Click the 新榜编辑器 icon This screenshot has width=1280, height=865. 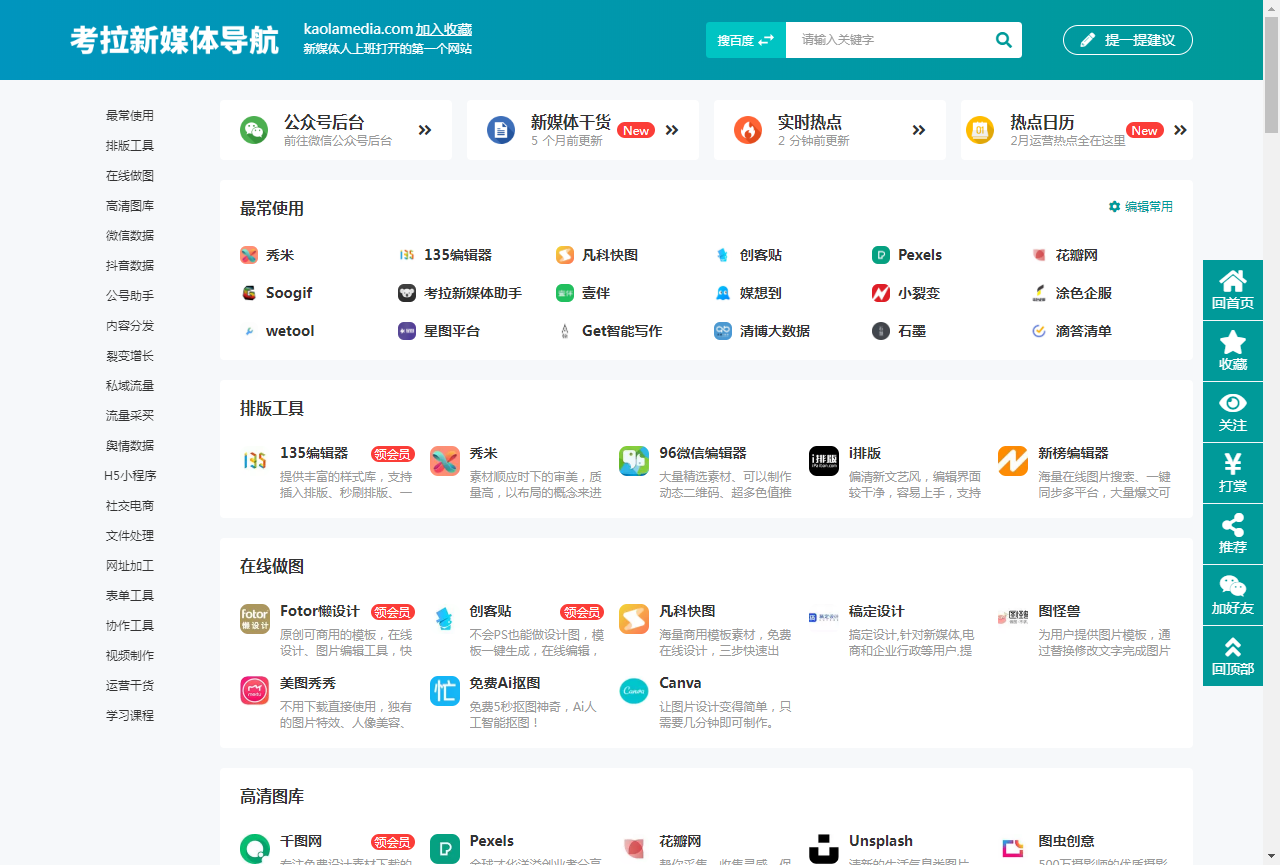[1013, 461]
